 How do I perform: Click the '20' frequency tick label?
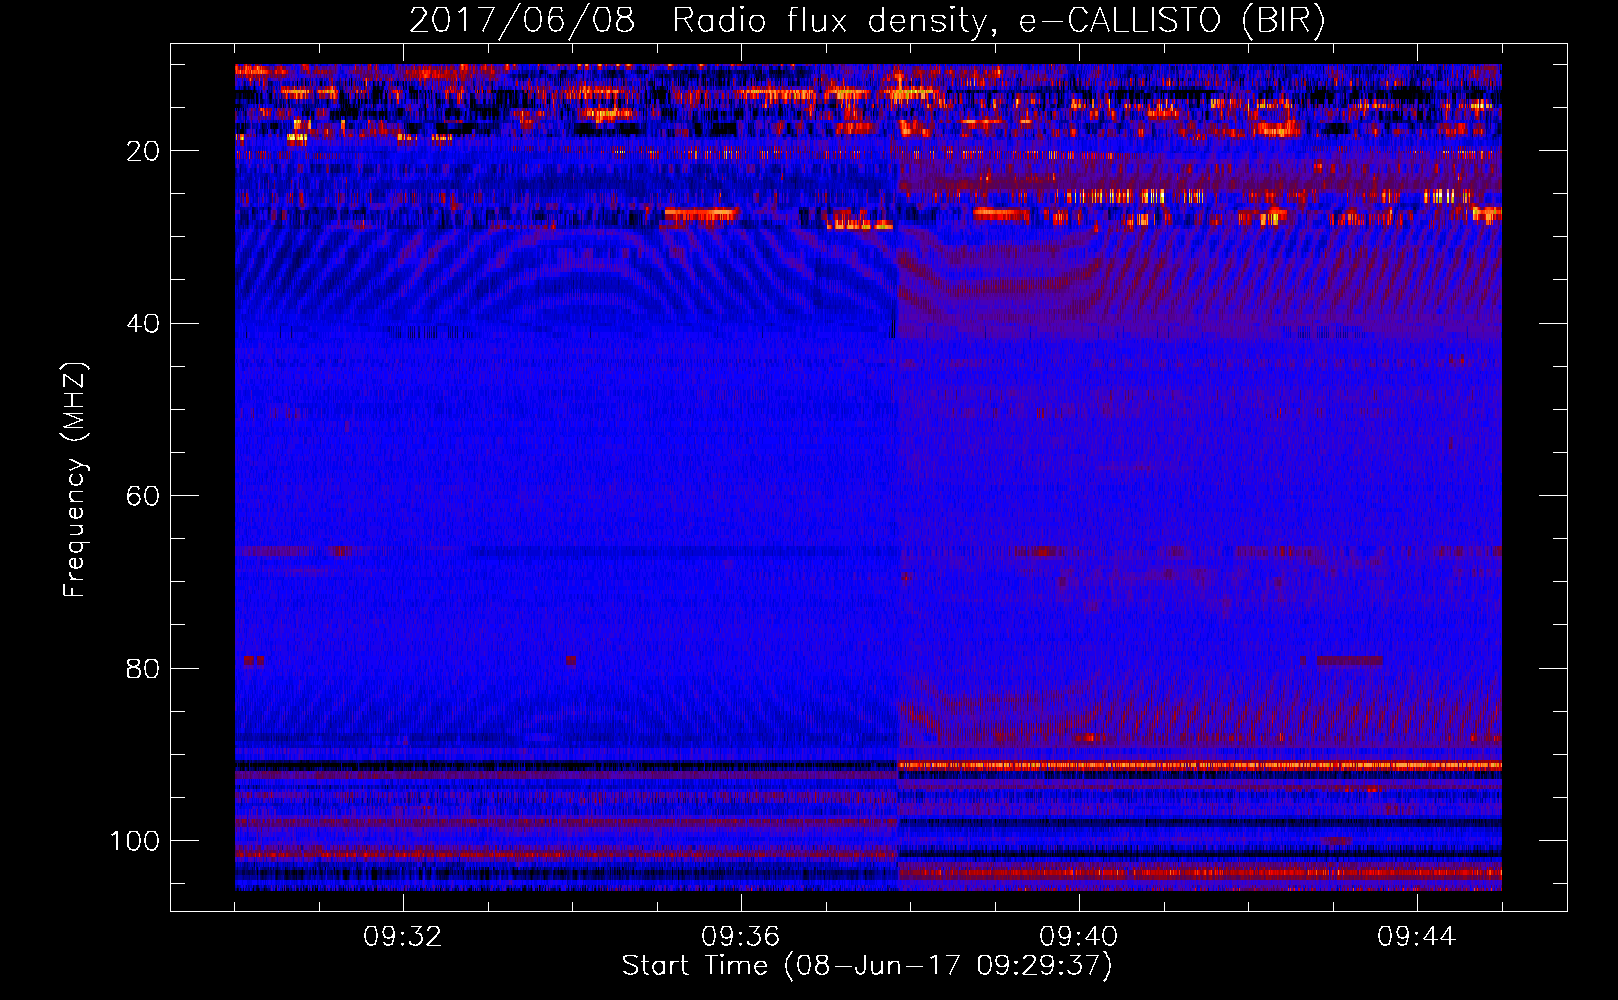pos(143,151)
